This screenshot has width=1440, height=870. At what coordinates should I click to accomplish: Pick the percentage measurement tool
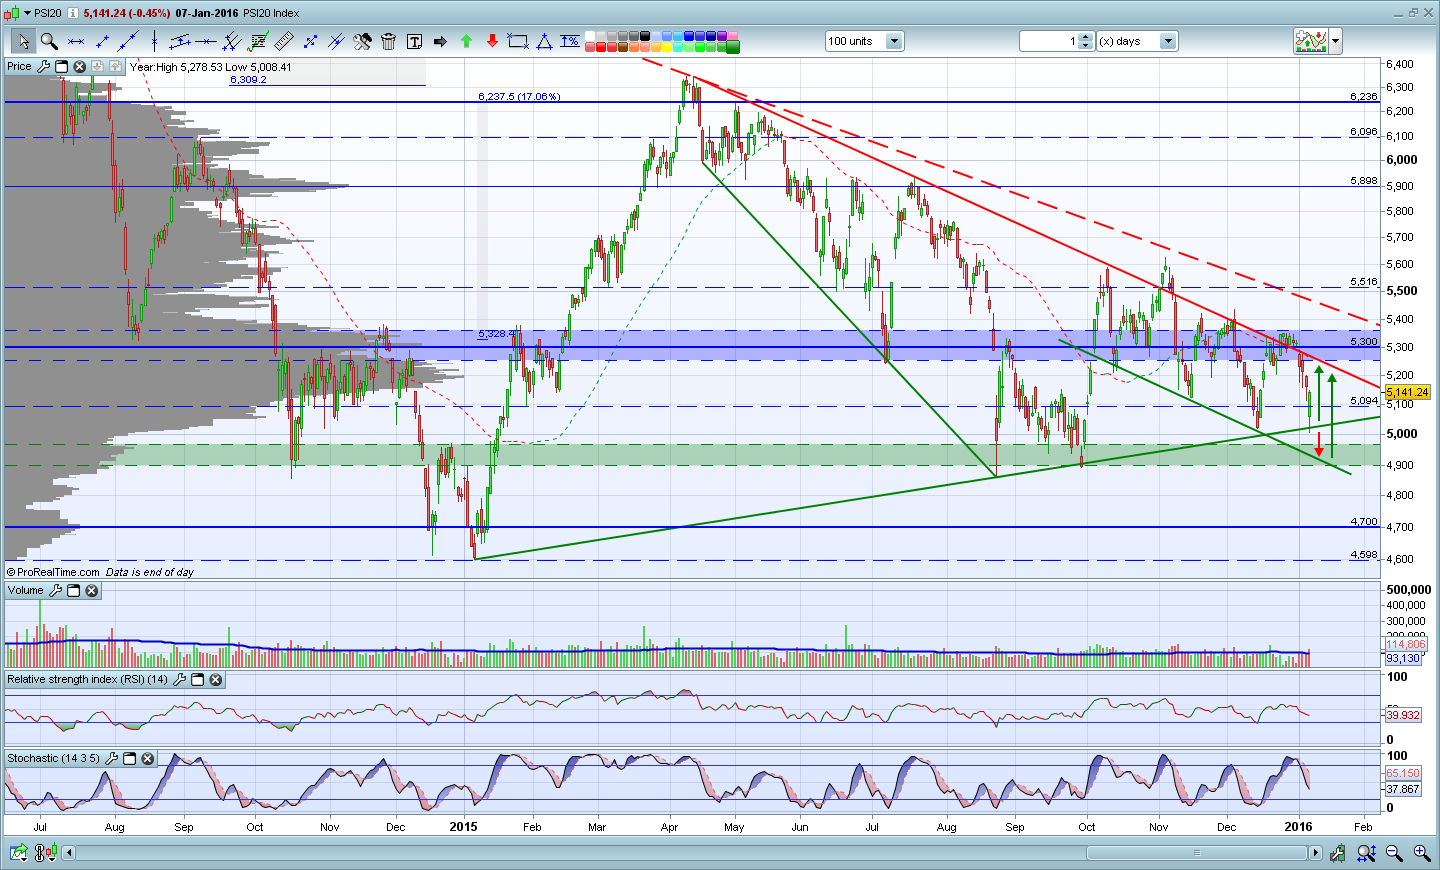tap(570, 41)
